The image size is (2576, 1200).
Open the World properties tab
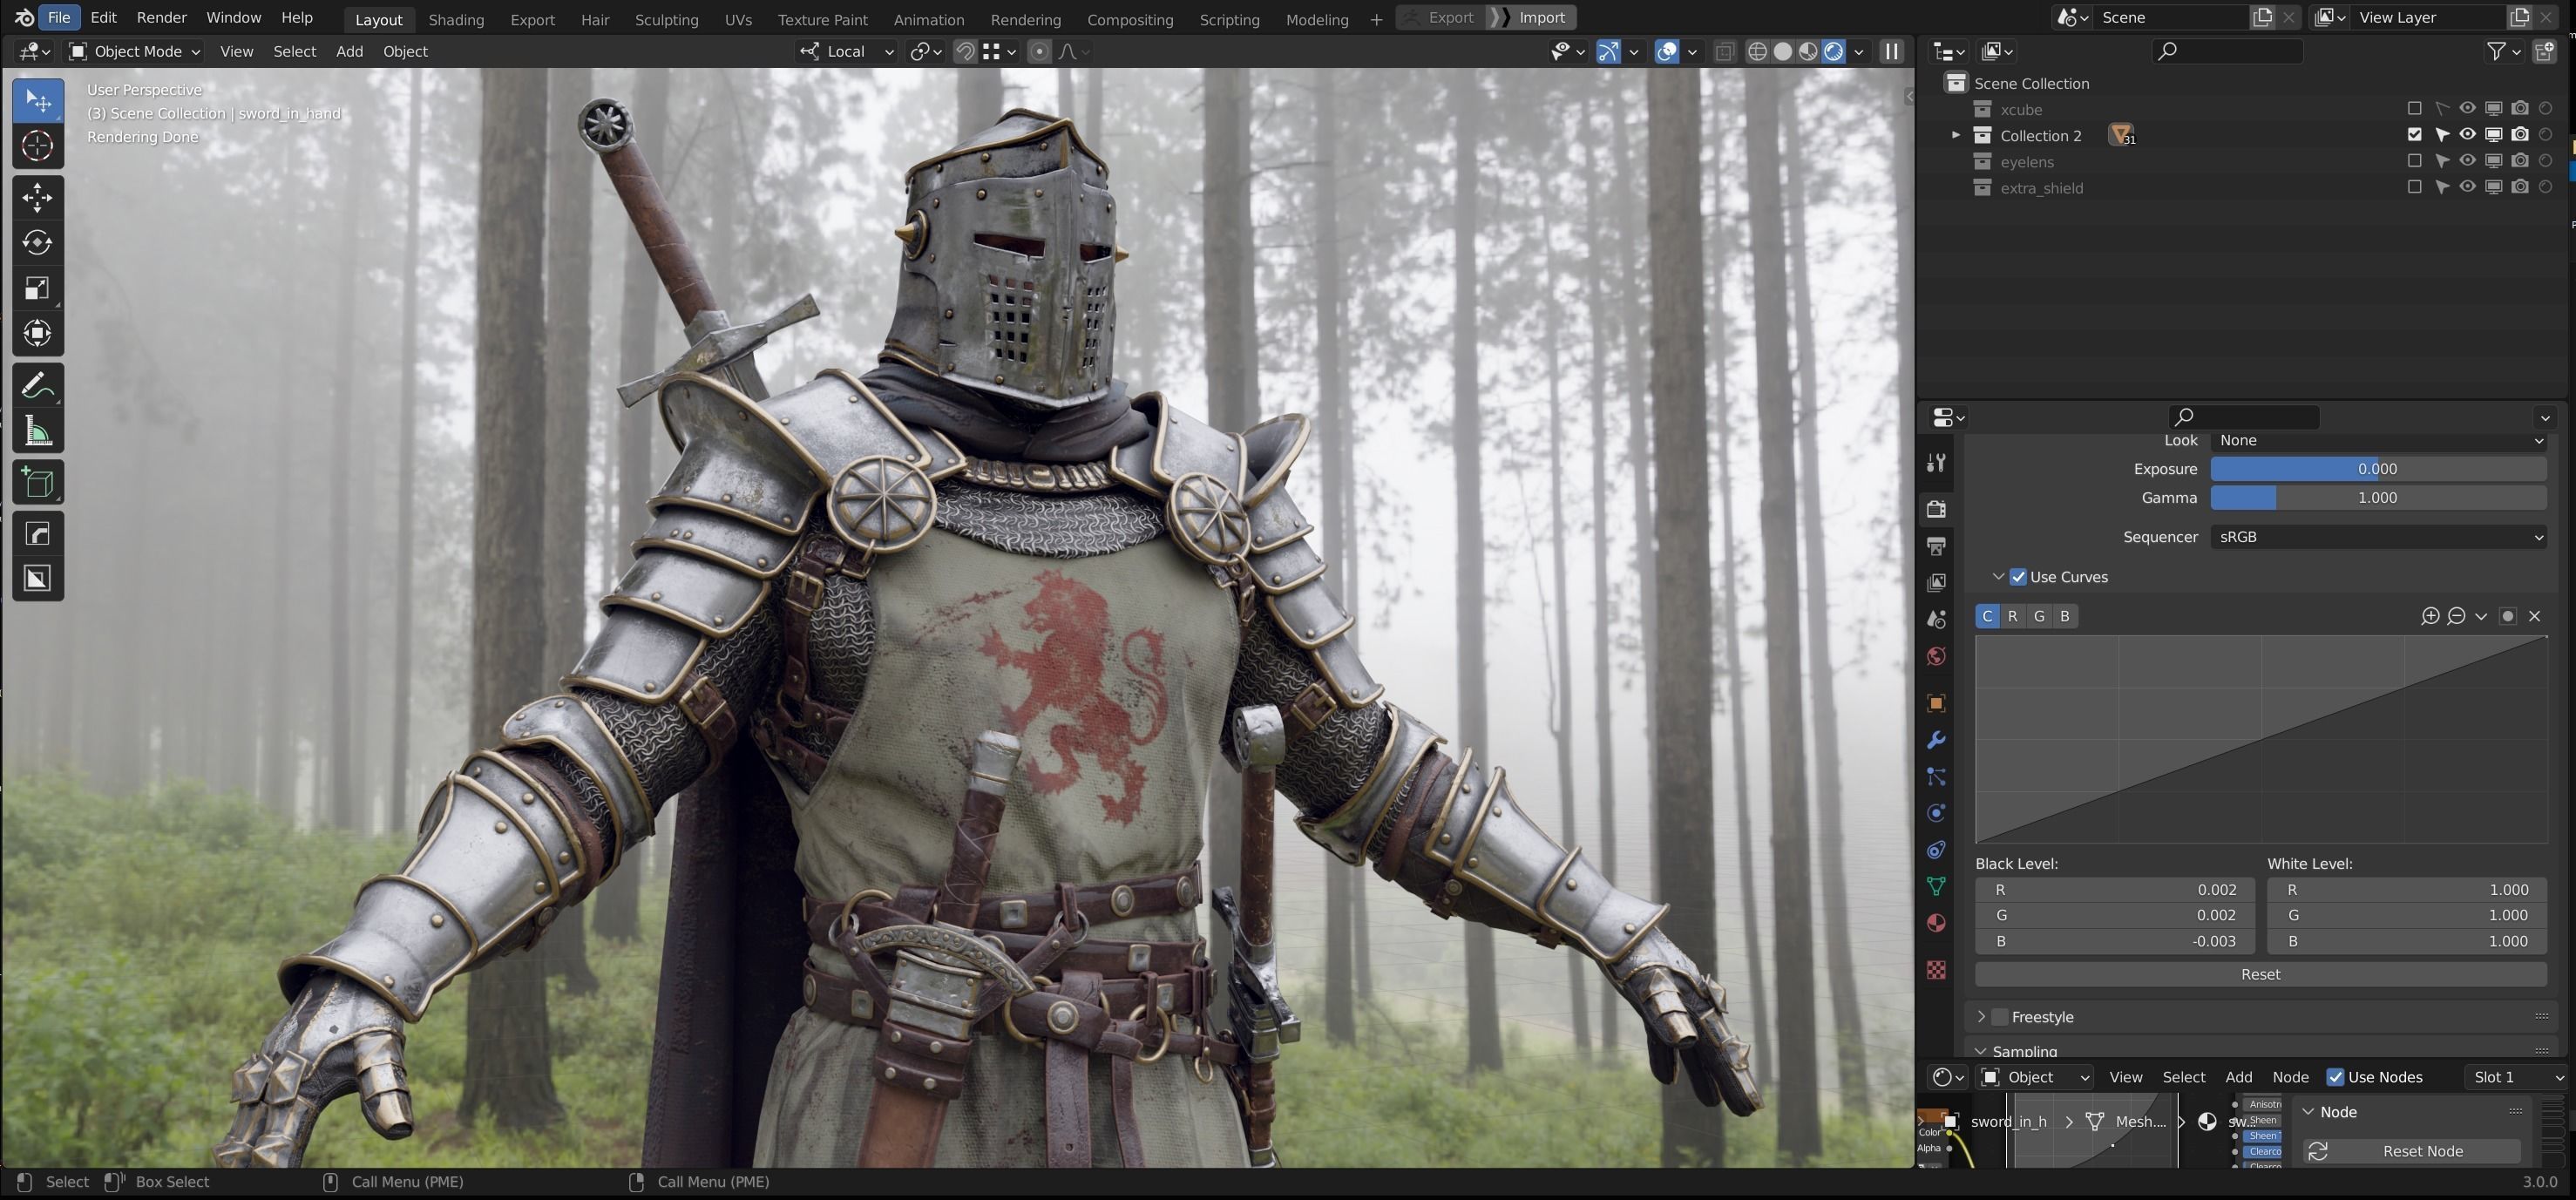pos(1937,656)
